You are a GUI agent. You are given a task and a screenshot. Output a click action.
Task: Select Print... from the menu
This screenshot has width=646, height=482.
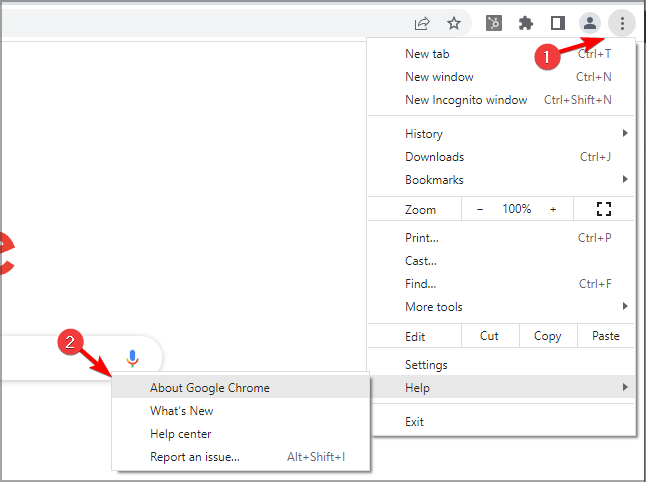[501, 238]
